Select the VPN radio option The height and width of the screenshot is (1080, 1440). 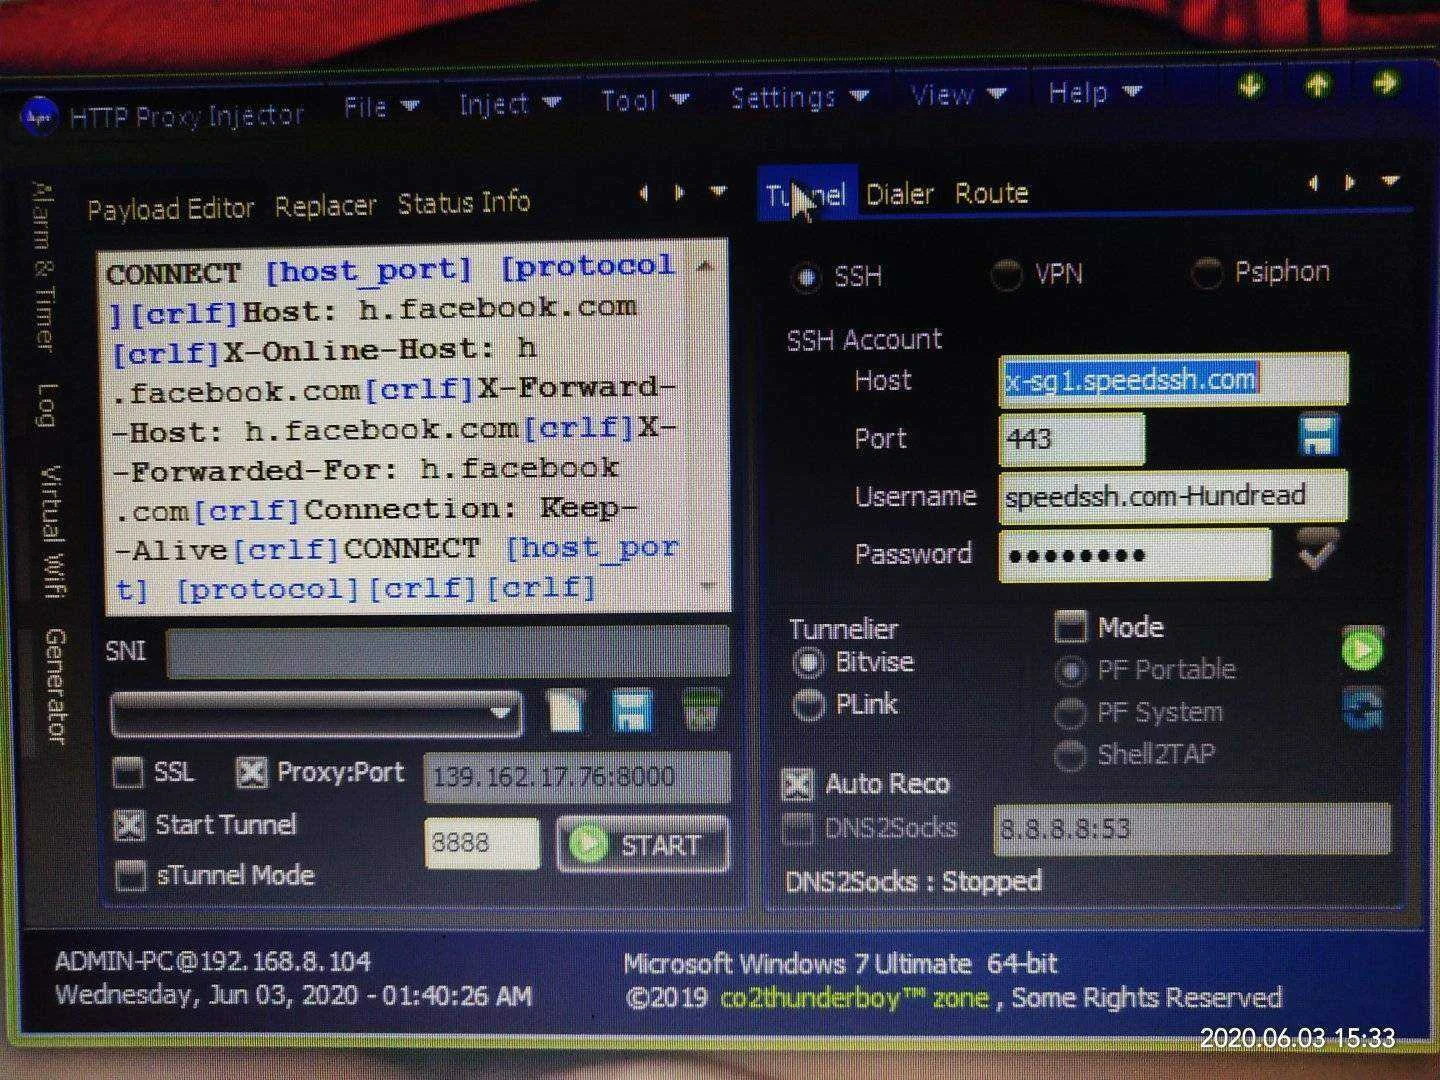coord(1005,273)
